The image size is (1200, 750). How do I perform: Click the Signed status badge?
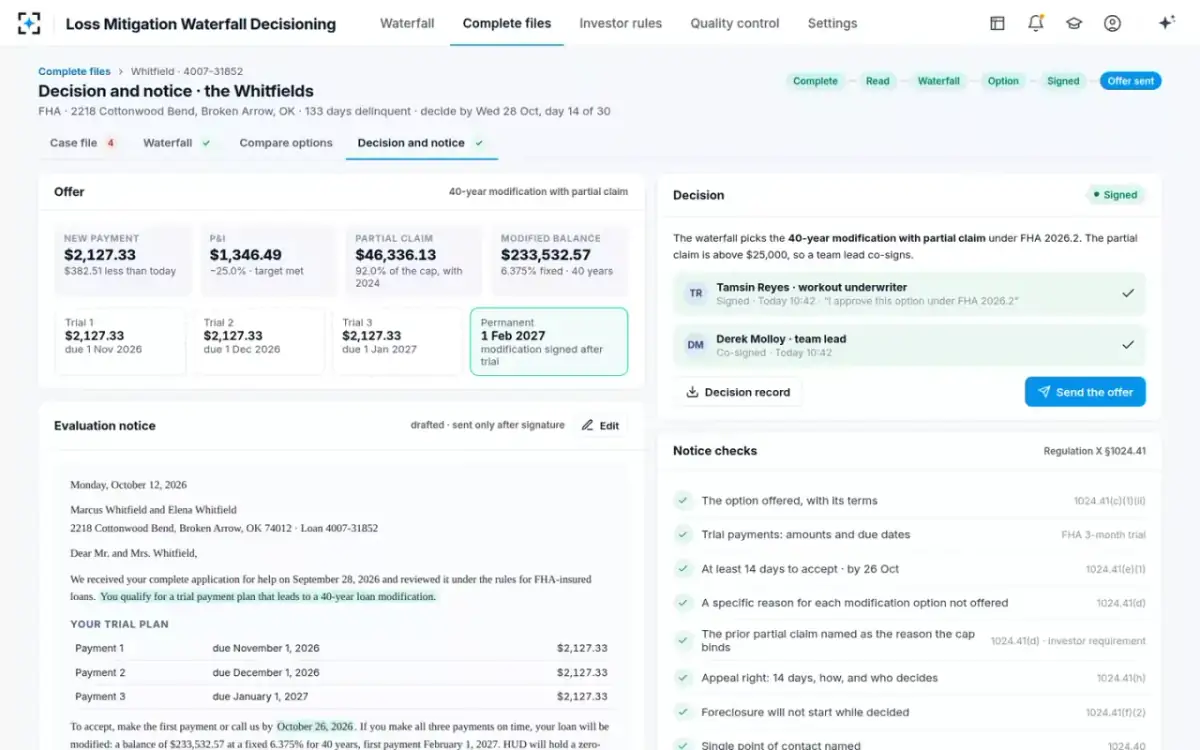(1115, 195)
